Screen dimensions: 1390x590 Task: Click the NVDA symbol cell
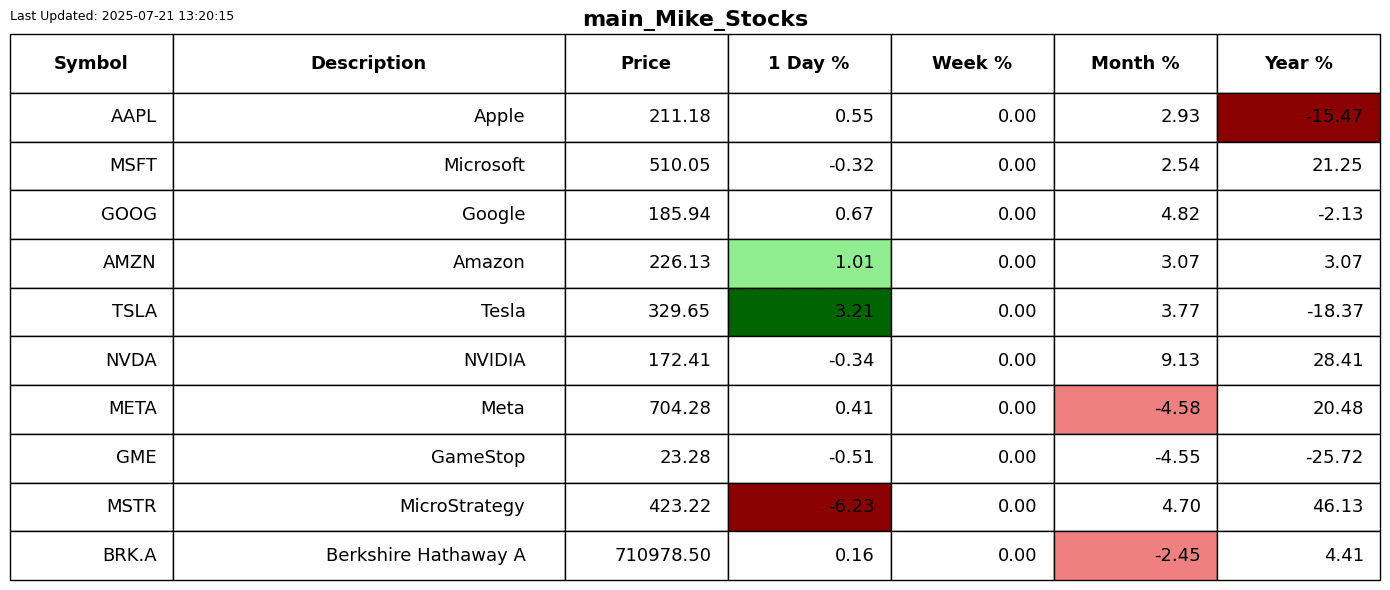[91, 361]
